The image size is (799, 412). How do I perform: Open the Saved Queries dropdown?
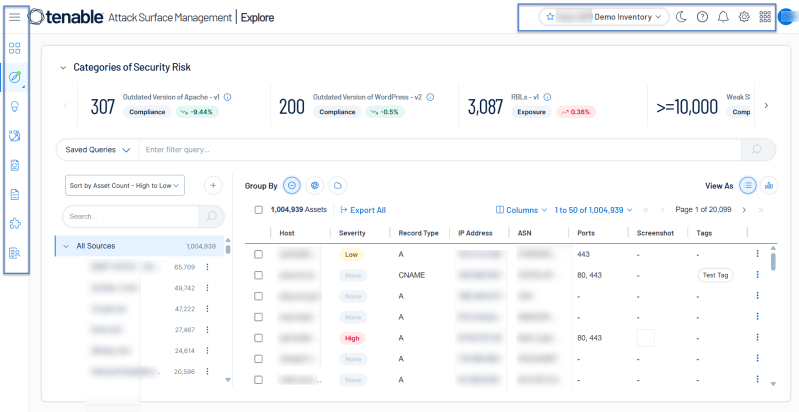pyautogui.click(x=98, y=150)
